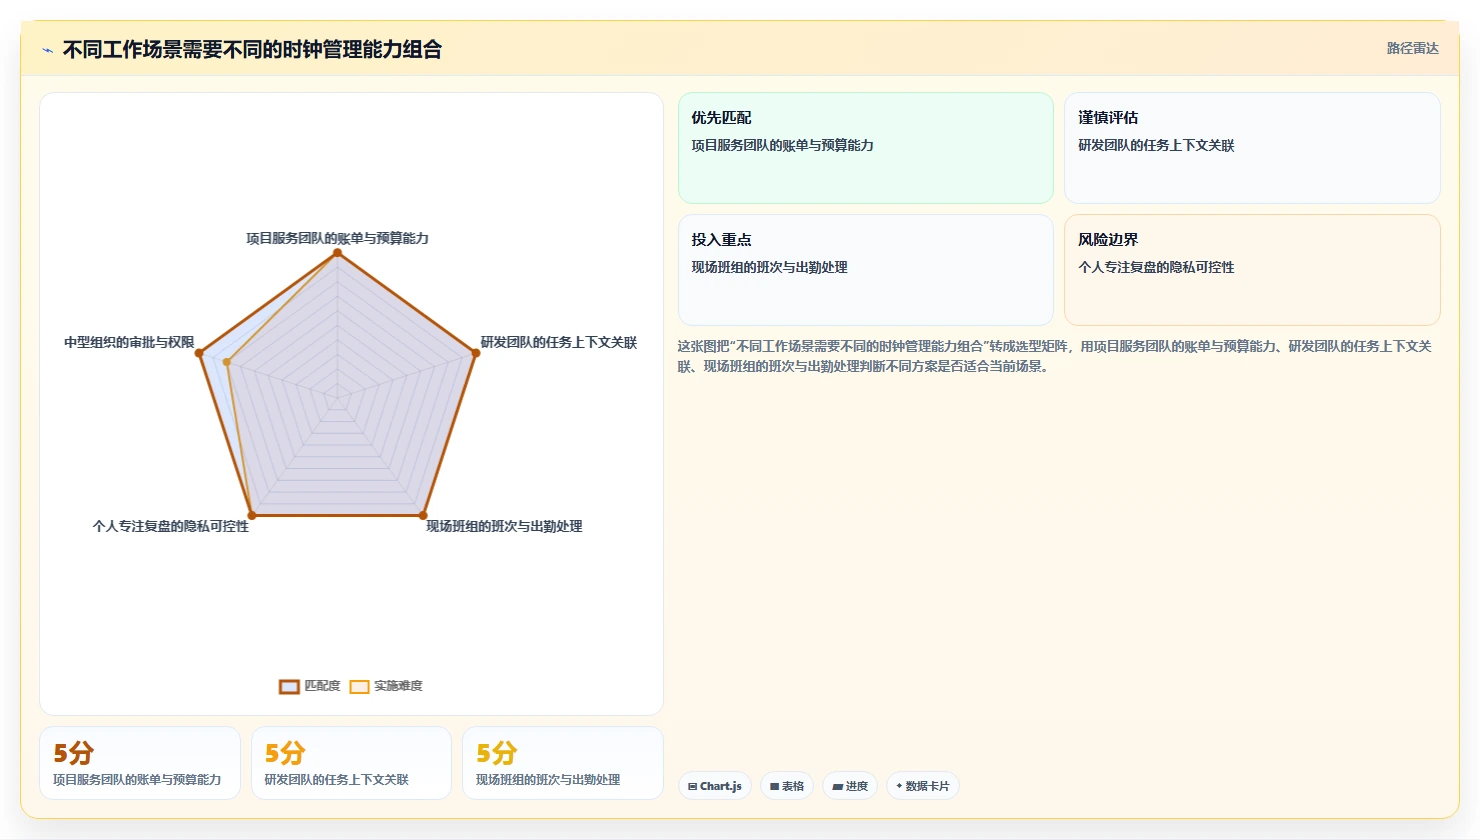Click the Chart.js tag
The height and width of the screenshot is (840, 1480).
click(x=715, y=786)
